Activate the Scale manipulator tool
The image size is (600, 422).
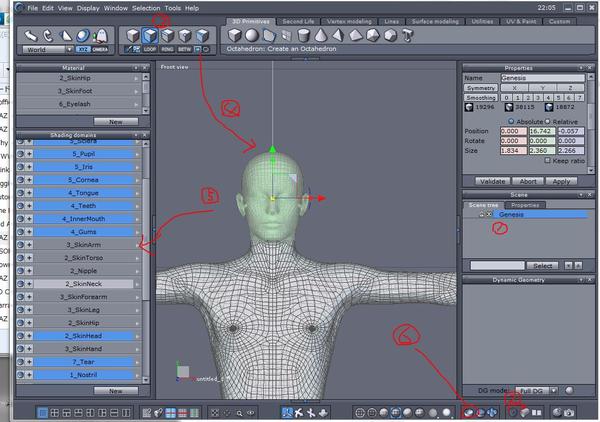[66, 36]
